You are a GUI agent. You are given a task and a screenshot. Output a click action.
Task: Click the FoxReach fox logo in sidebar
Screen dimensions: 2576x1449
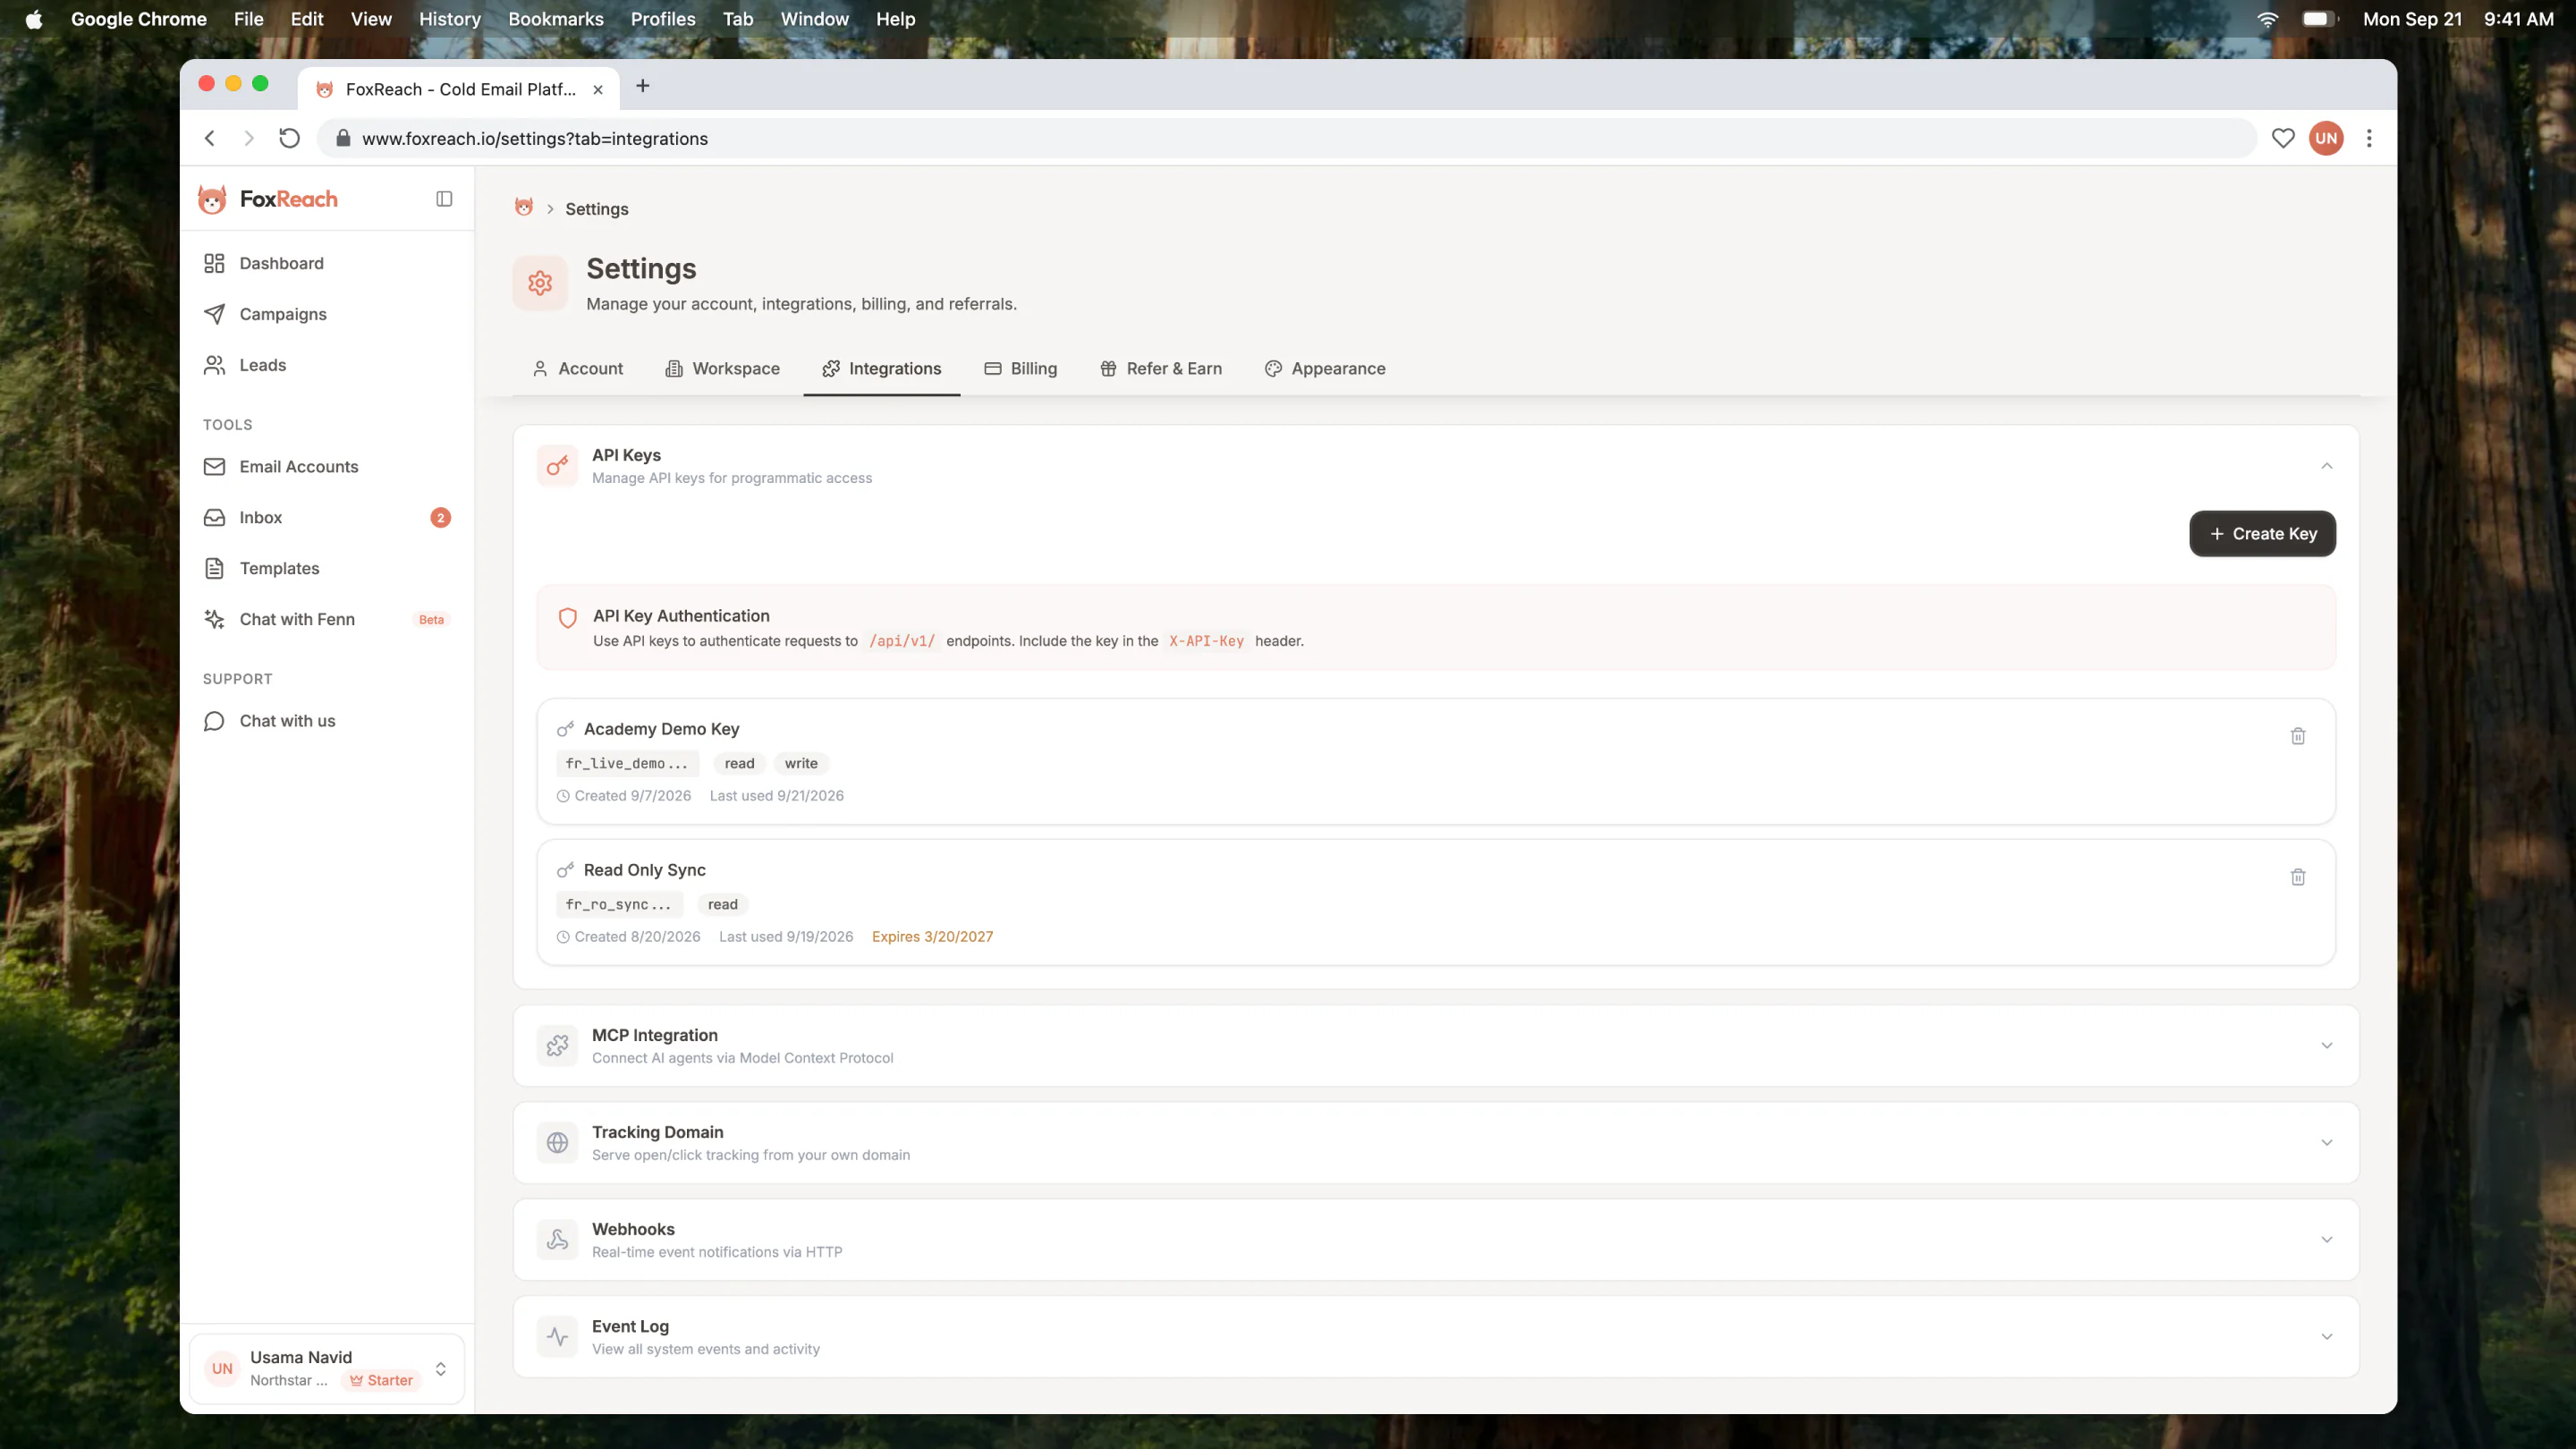coord(212,199)
